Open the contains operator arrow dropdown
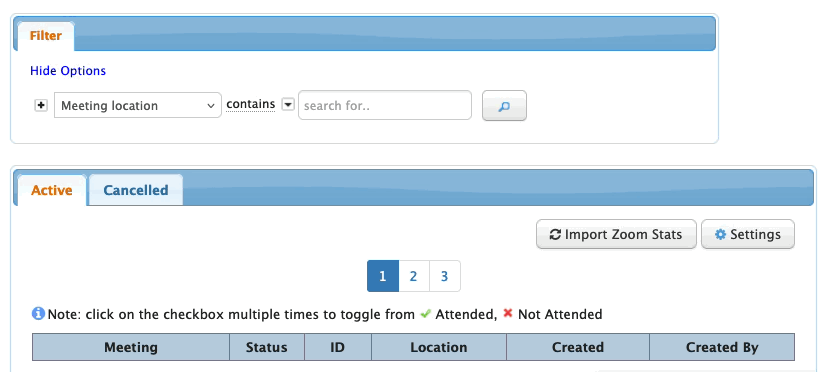The width and height of the screenshot is (830, 372). coord(287,104)
